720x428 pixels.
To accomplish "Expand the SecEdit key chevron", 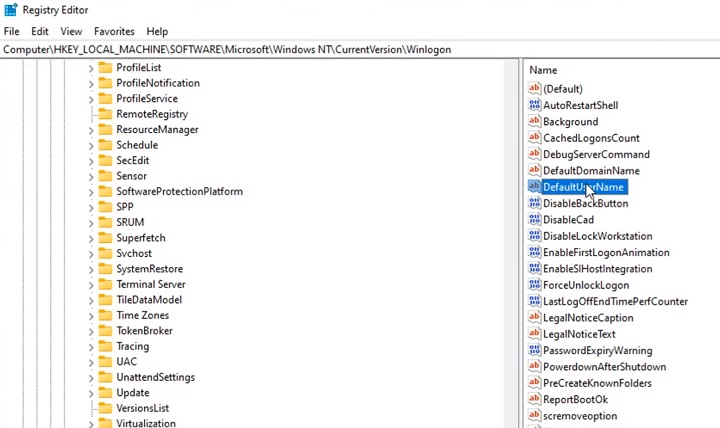I will click(x=91, y=161).
